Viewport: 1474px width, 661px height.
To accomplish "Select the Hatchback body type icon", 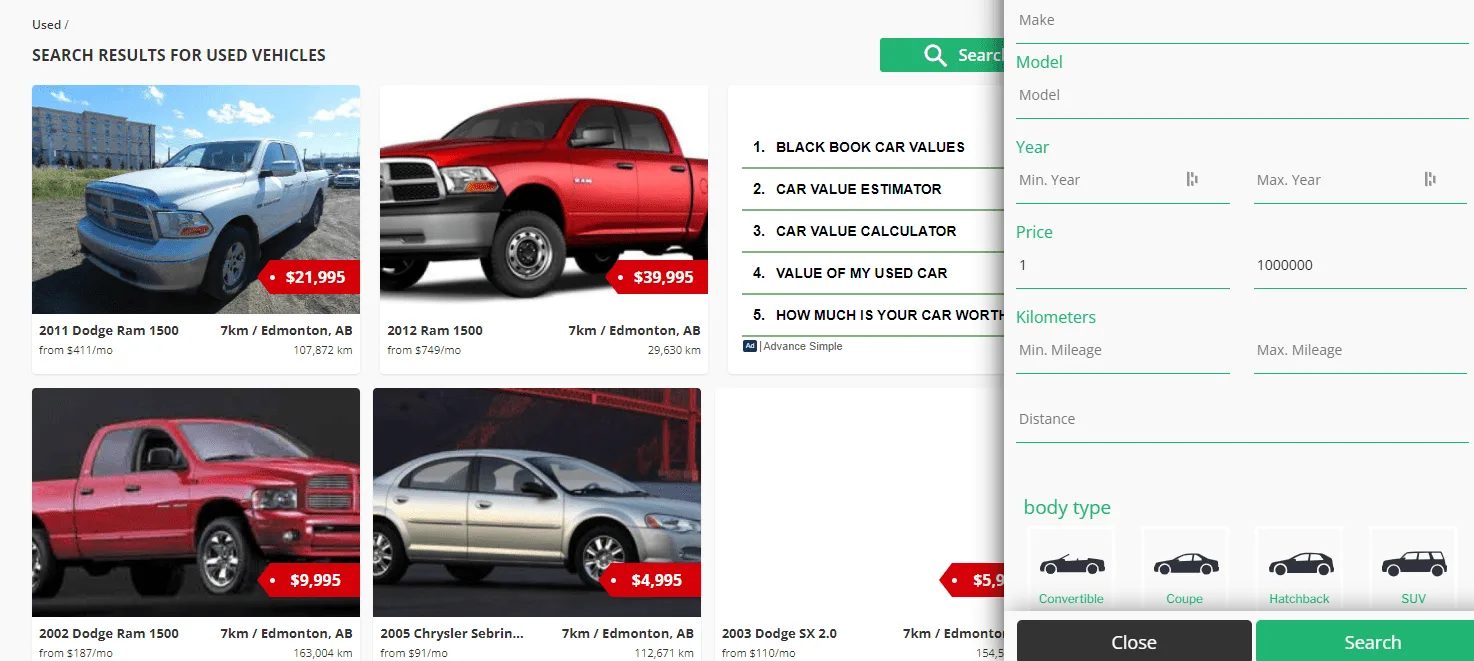I will (1299, 565).
